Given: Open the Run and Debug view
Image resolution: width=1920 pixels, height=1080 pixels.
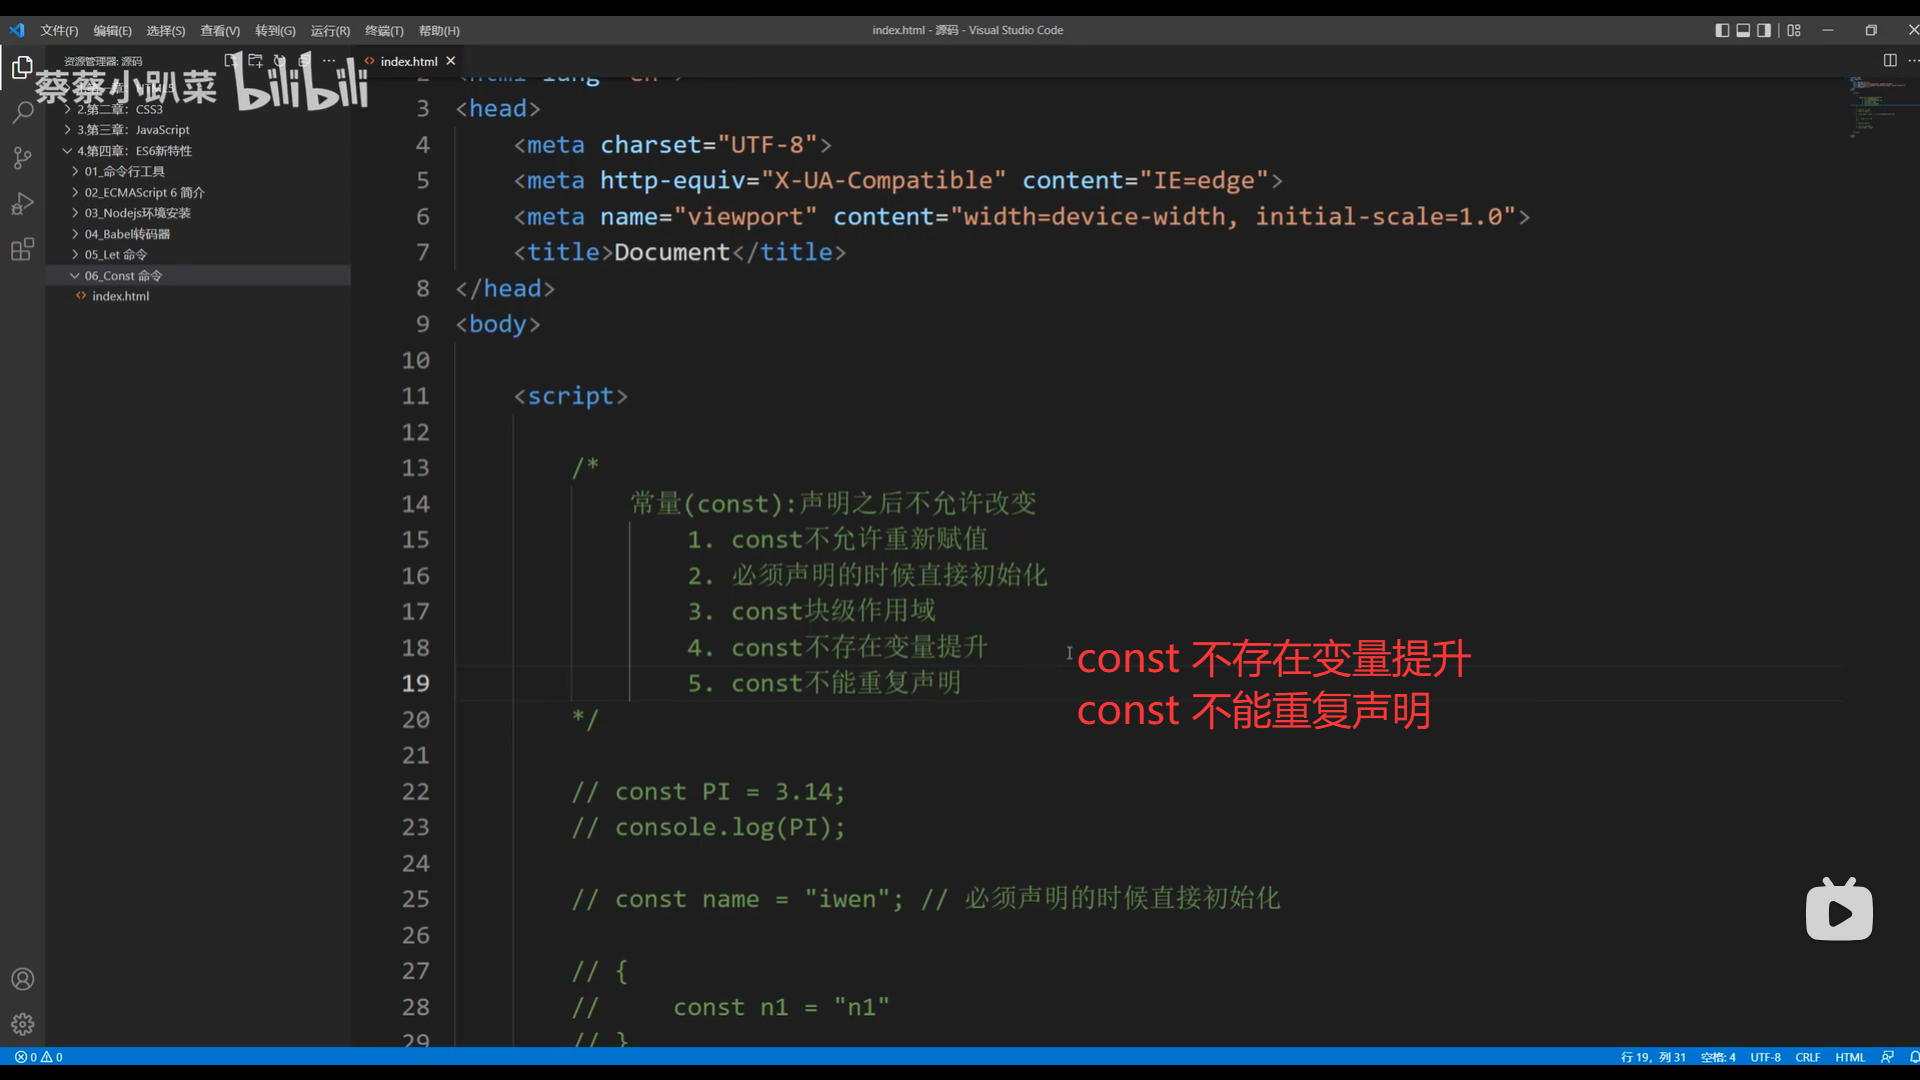Looking at the screenshot, I should tap(22, 204).
